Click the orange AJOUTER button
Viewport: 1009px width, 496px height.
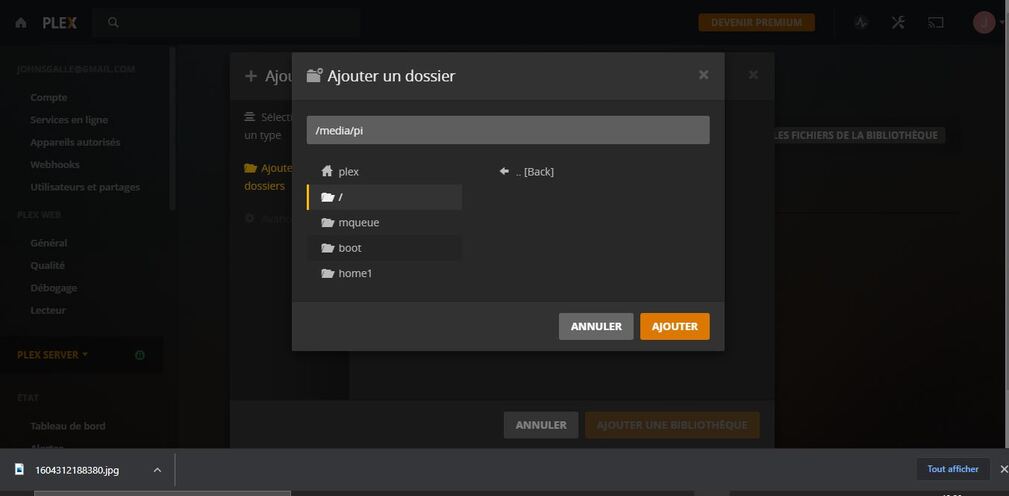pyautogui.click(x=674, y=326)
